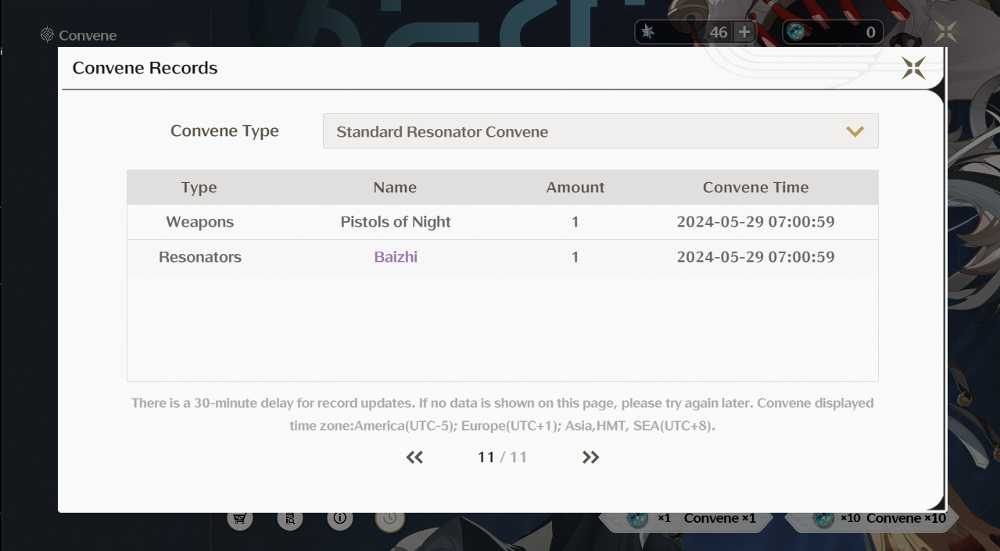Click the Weapons type cell
Screen dimensions: 1000x551
[x=200, y=222]
